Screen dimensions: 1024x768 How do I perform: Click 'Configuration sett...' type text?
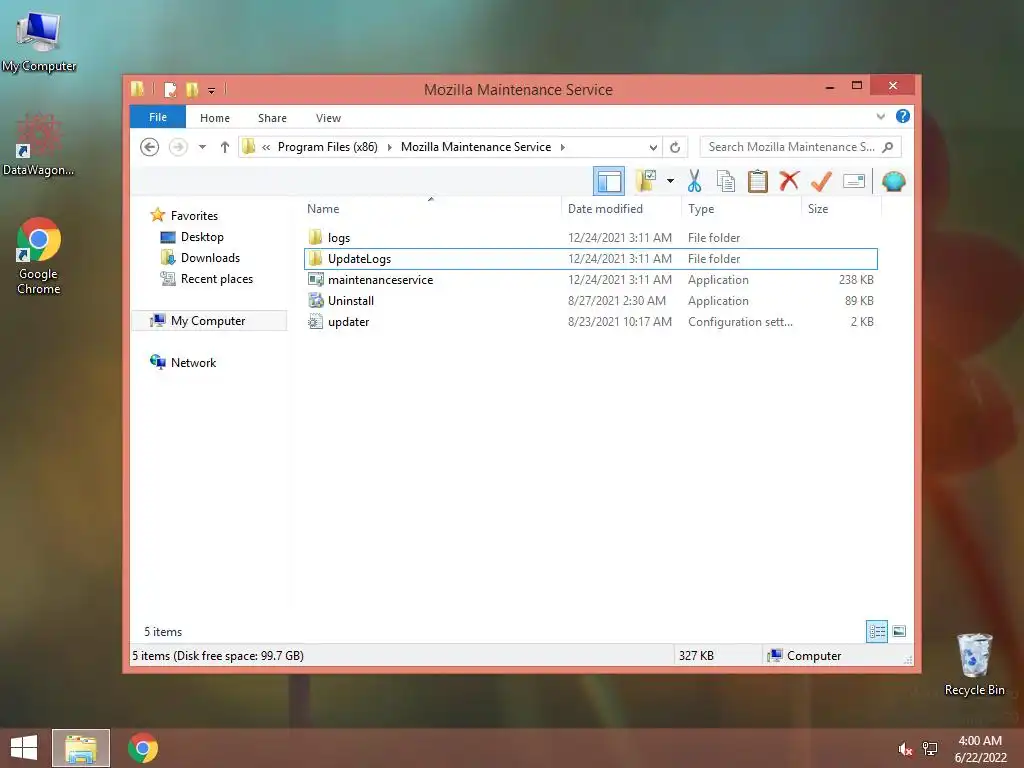[x=740, y=321]
